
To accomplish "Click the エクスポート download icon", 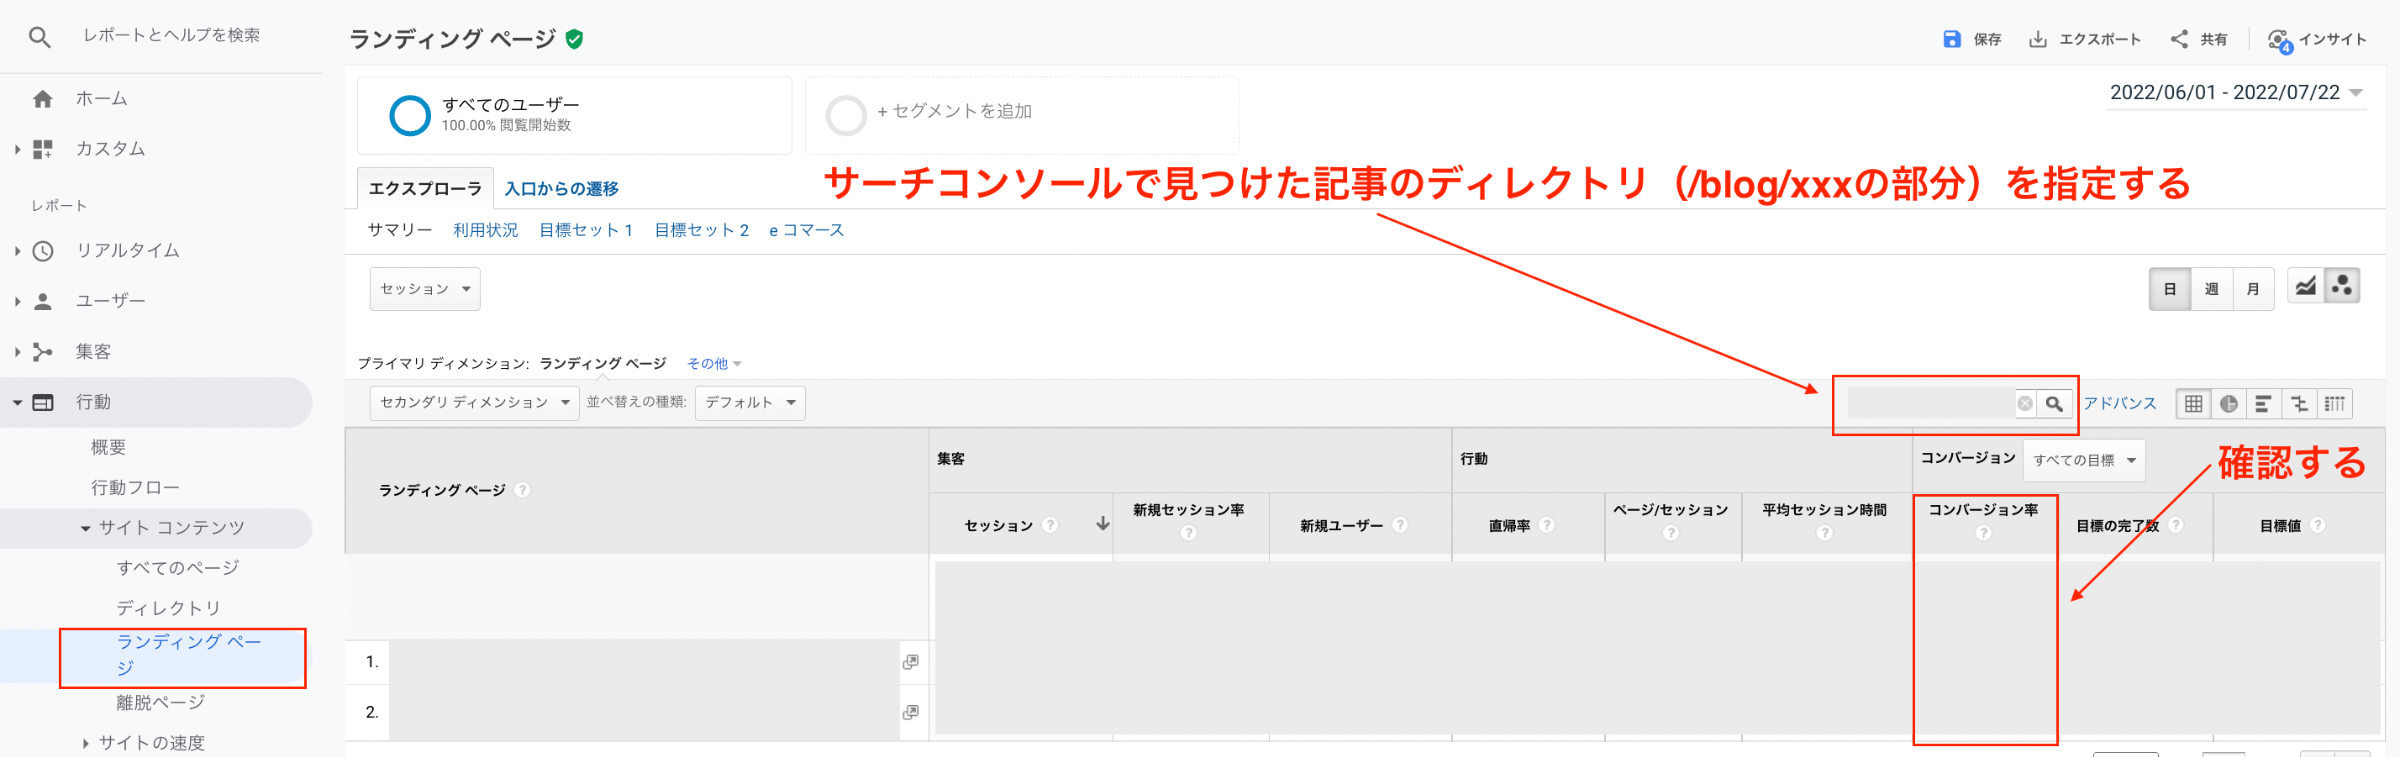I will point(2037,39).
